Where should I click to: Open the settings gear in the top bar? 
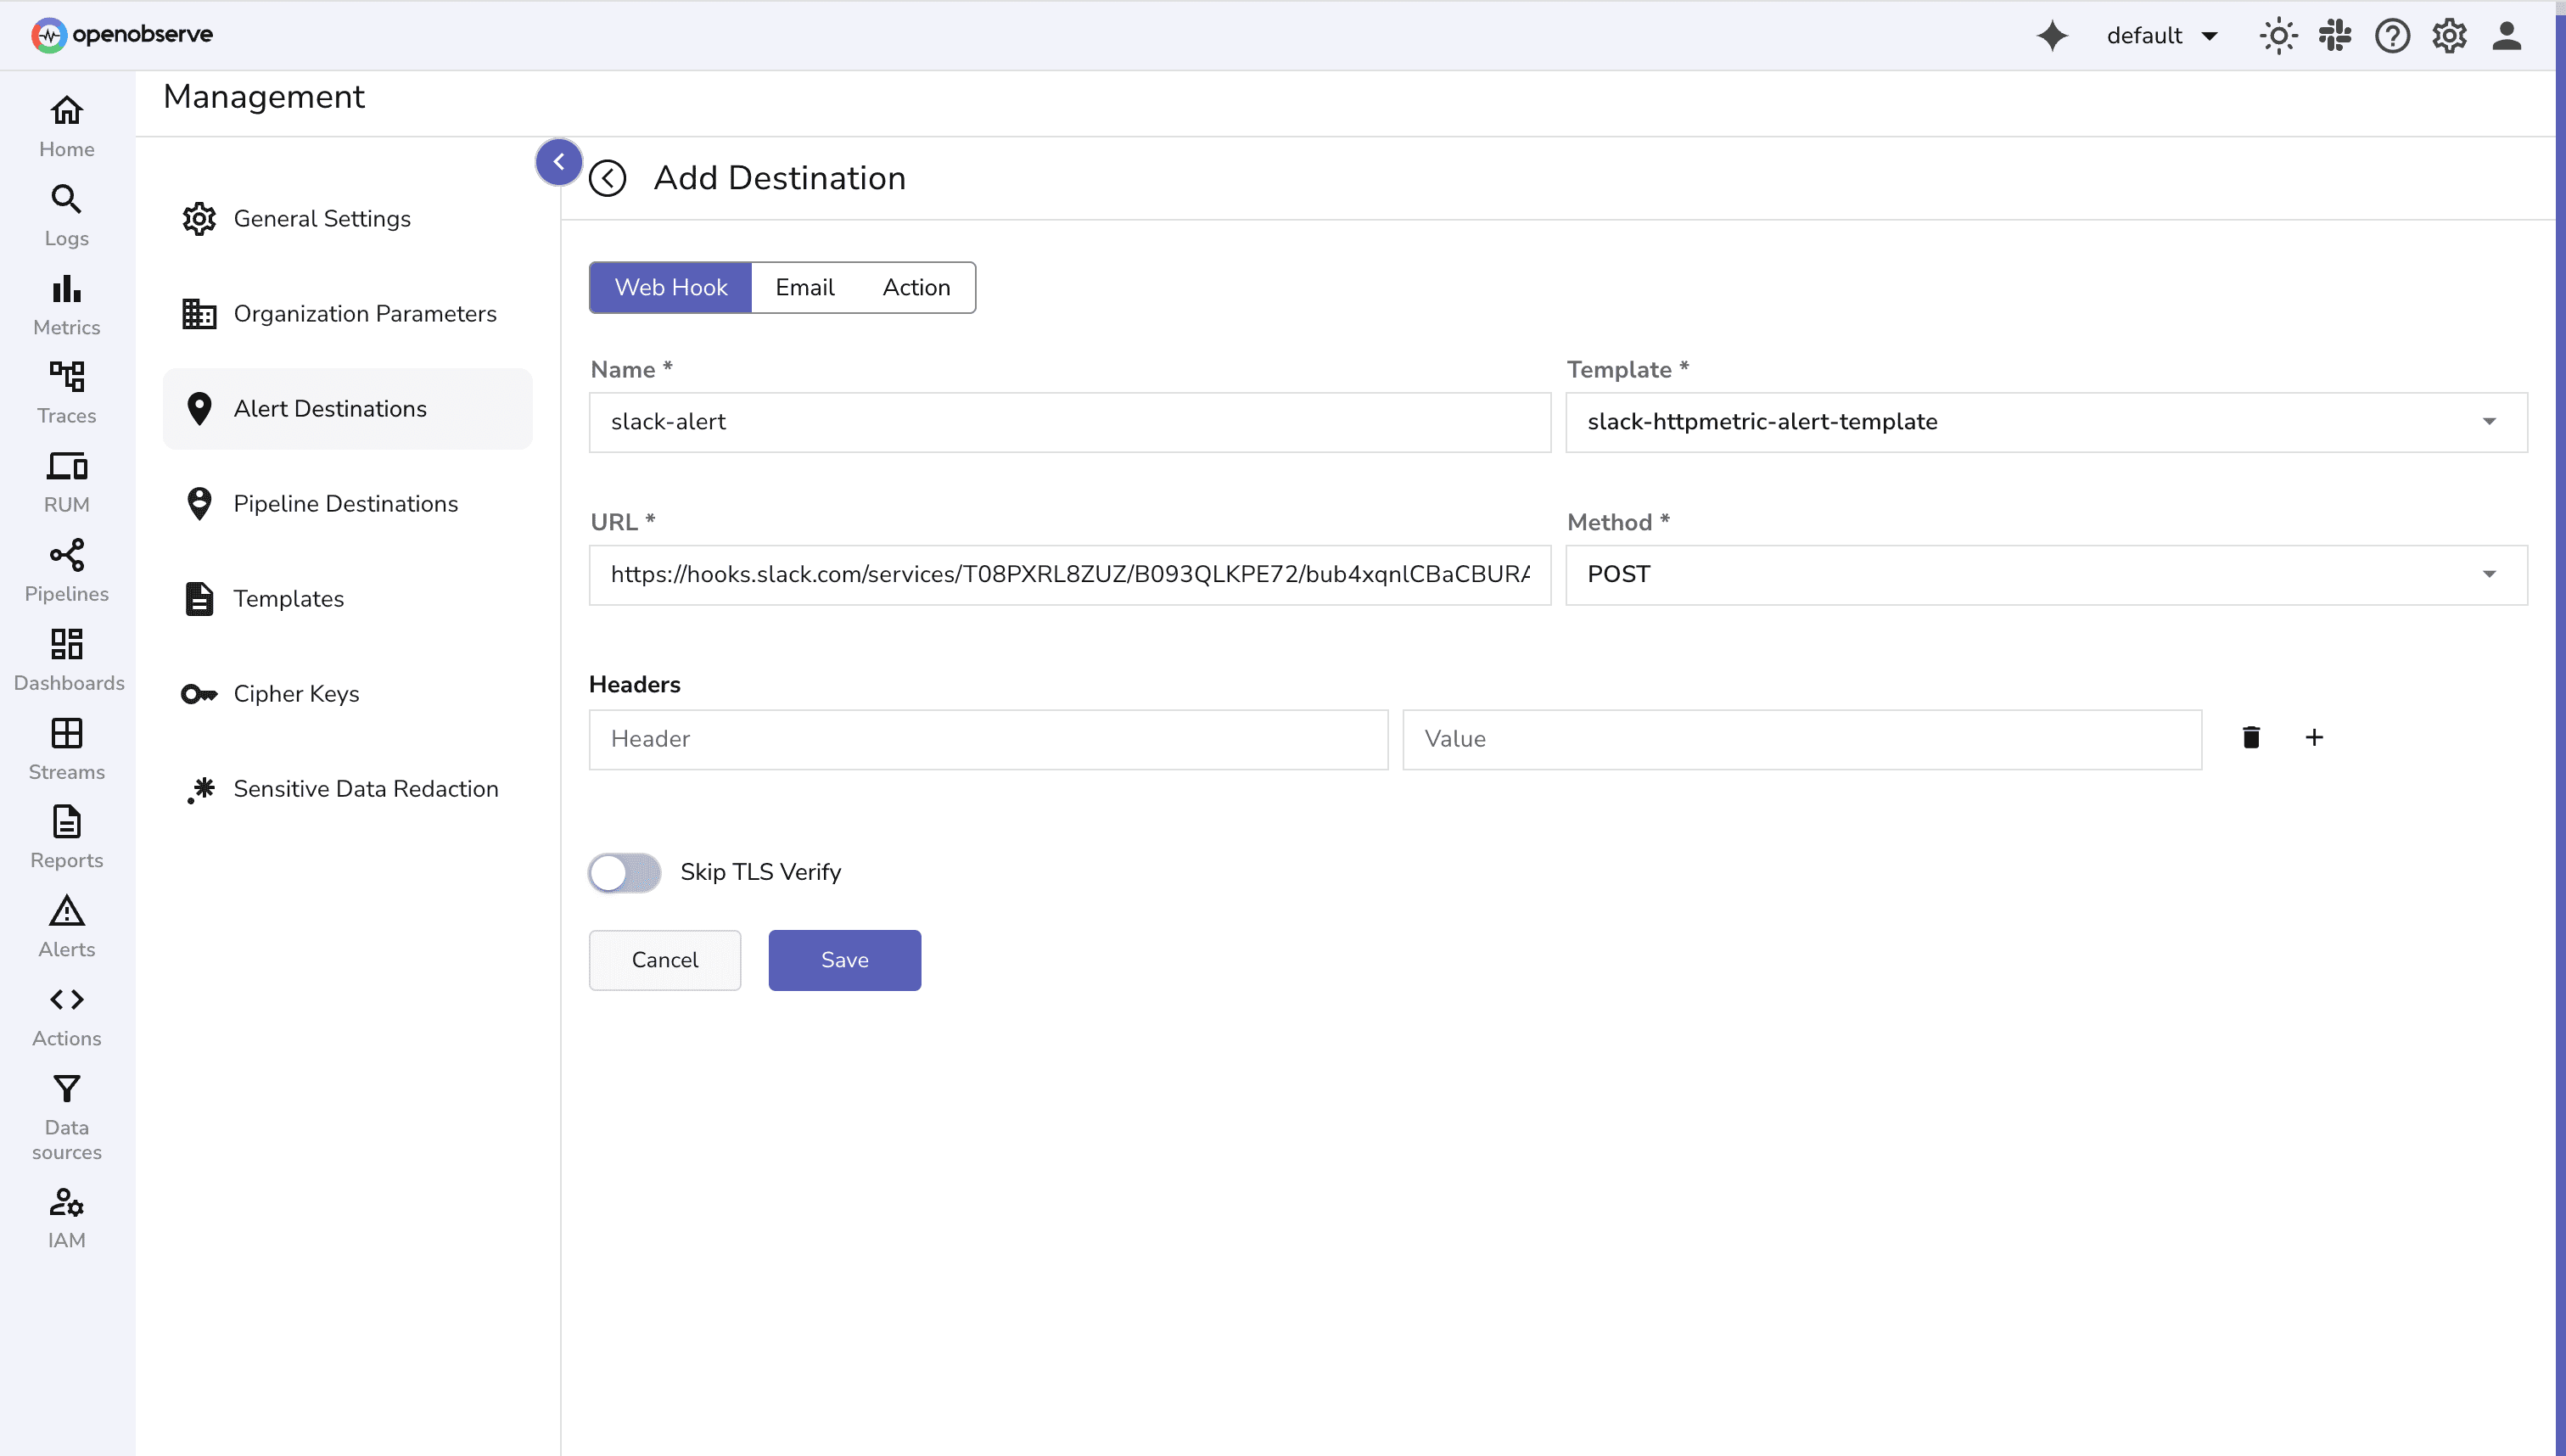(x=2449, y=35)
